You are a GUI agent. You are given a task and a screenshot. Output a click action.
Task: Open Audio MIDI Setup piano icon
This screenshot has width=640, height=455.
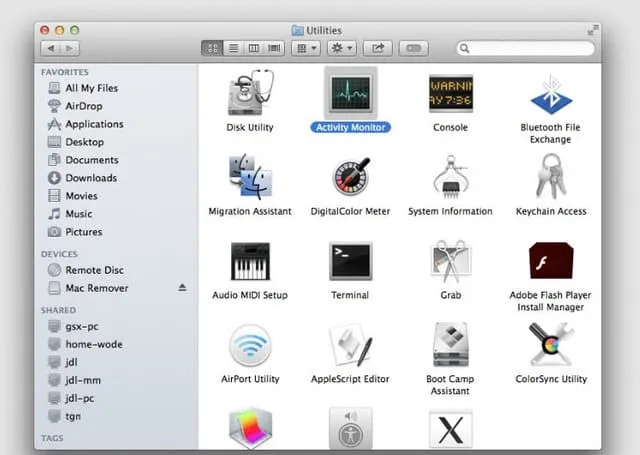click(250, 261)
